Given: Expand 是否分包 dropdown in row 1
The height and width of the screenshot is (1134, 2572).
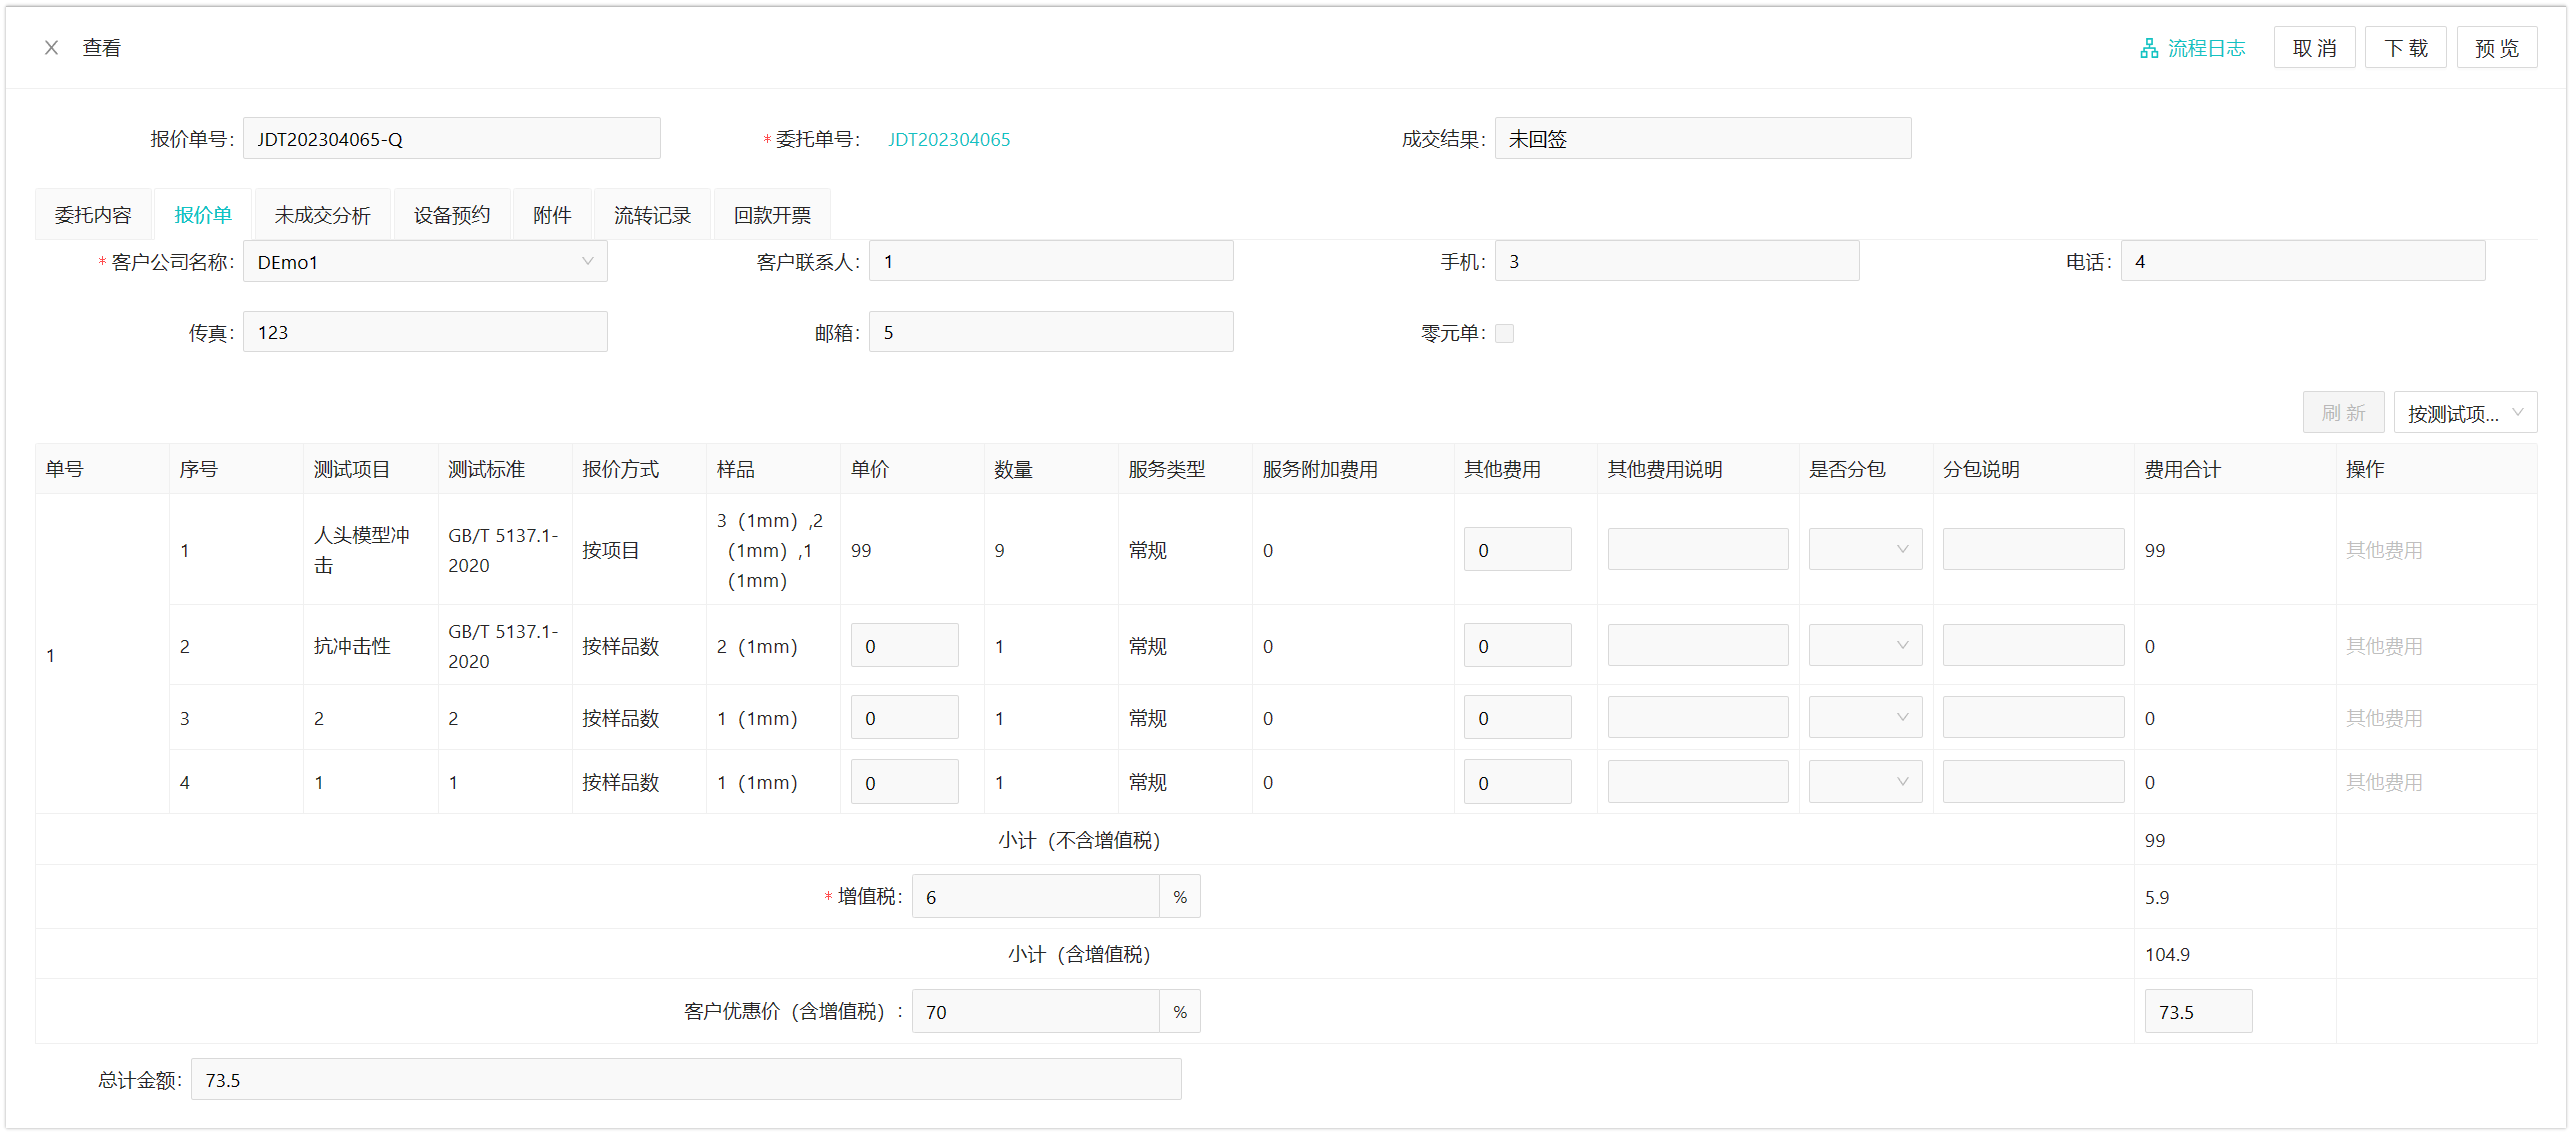Looking at the screenshot, I should point(1865,550).
